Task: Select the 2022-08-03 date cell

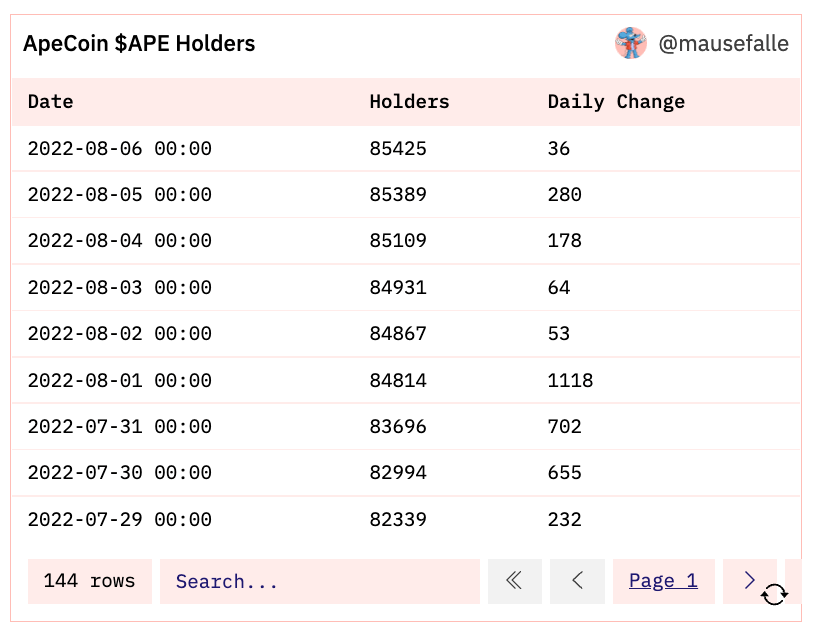Action: [119, 288]
